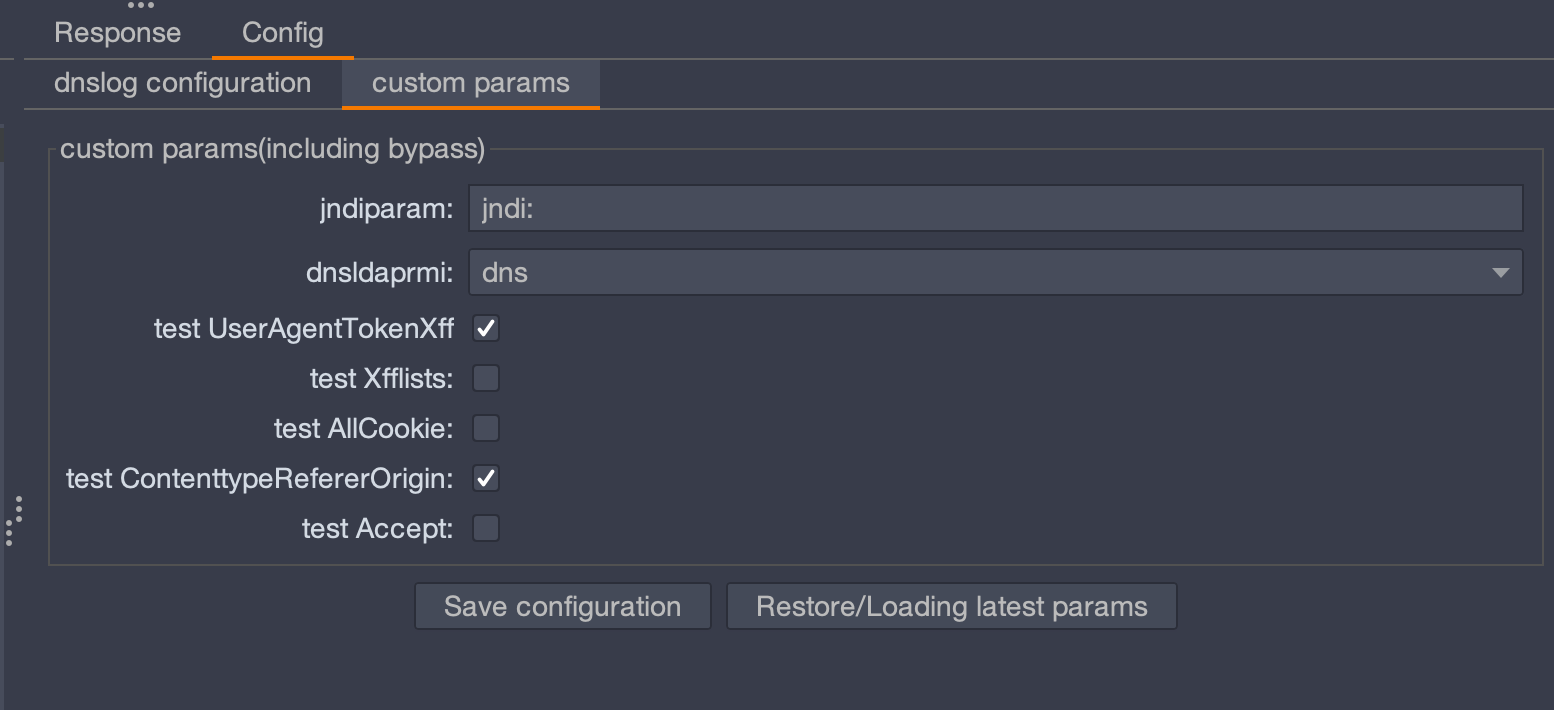Switch to the Response tab

tap(117, 33)
